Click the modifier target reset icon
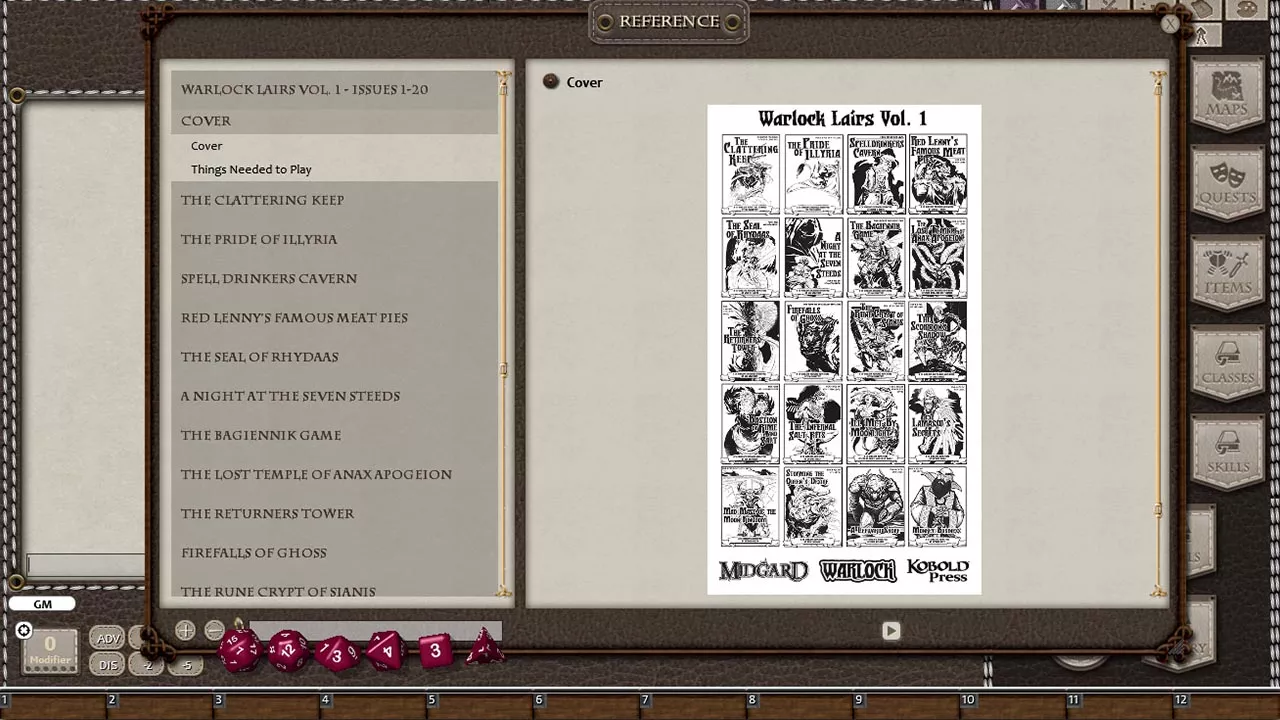Image resolution: width=1280 pixels, height=720 pixels. coord(23,630)
